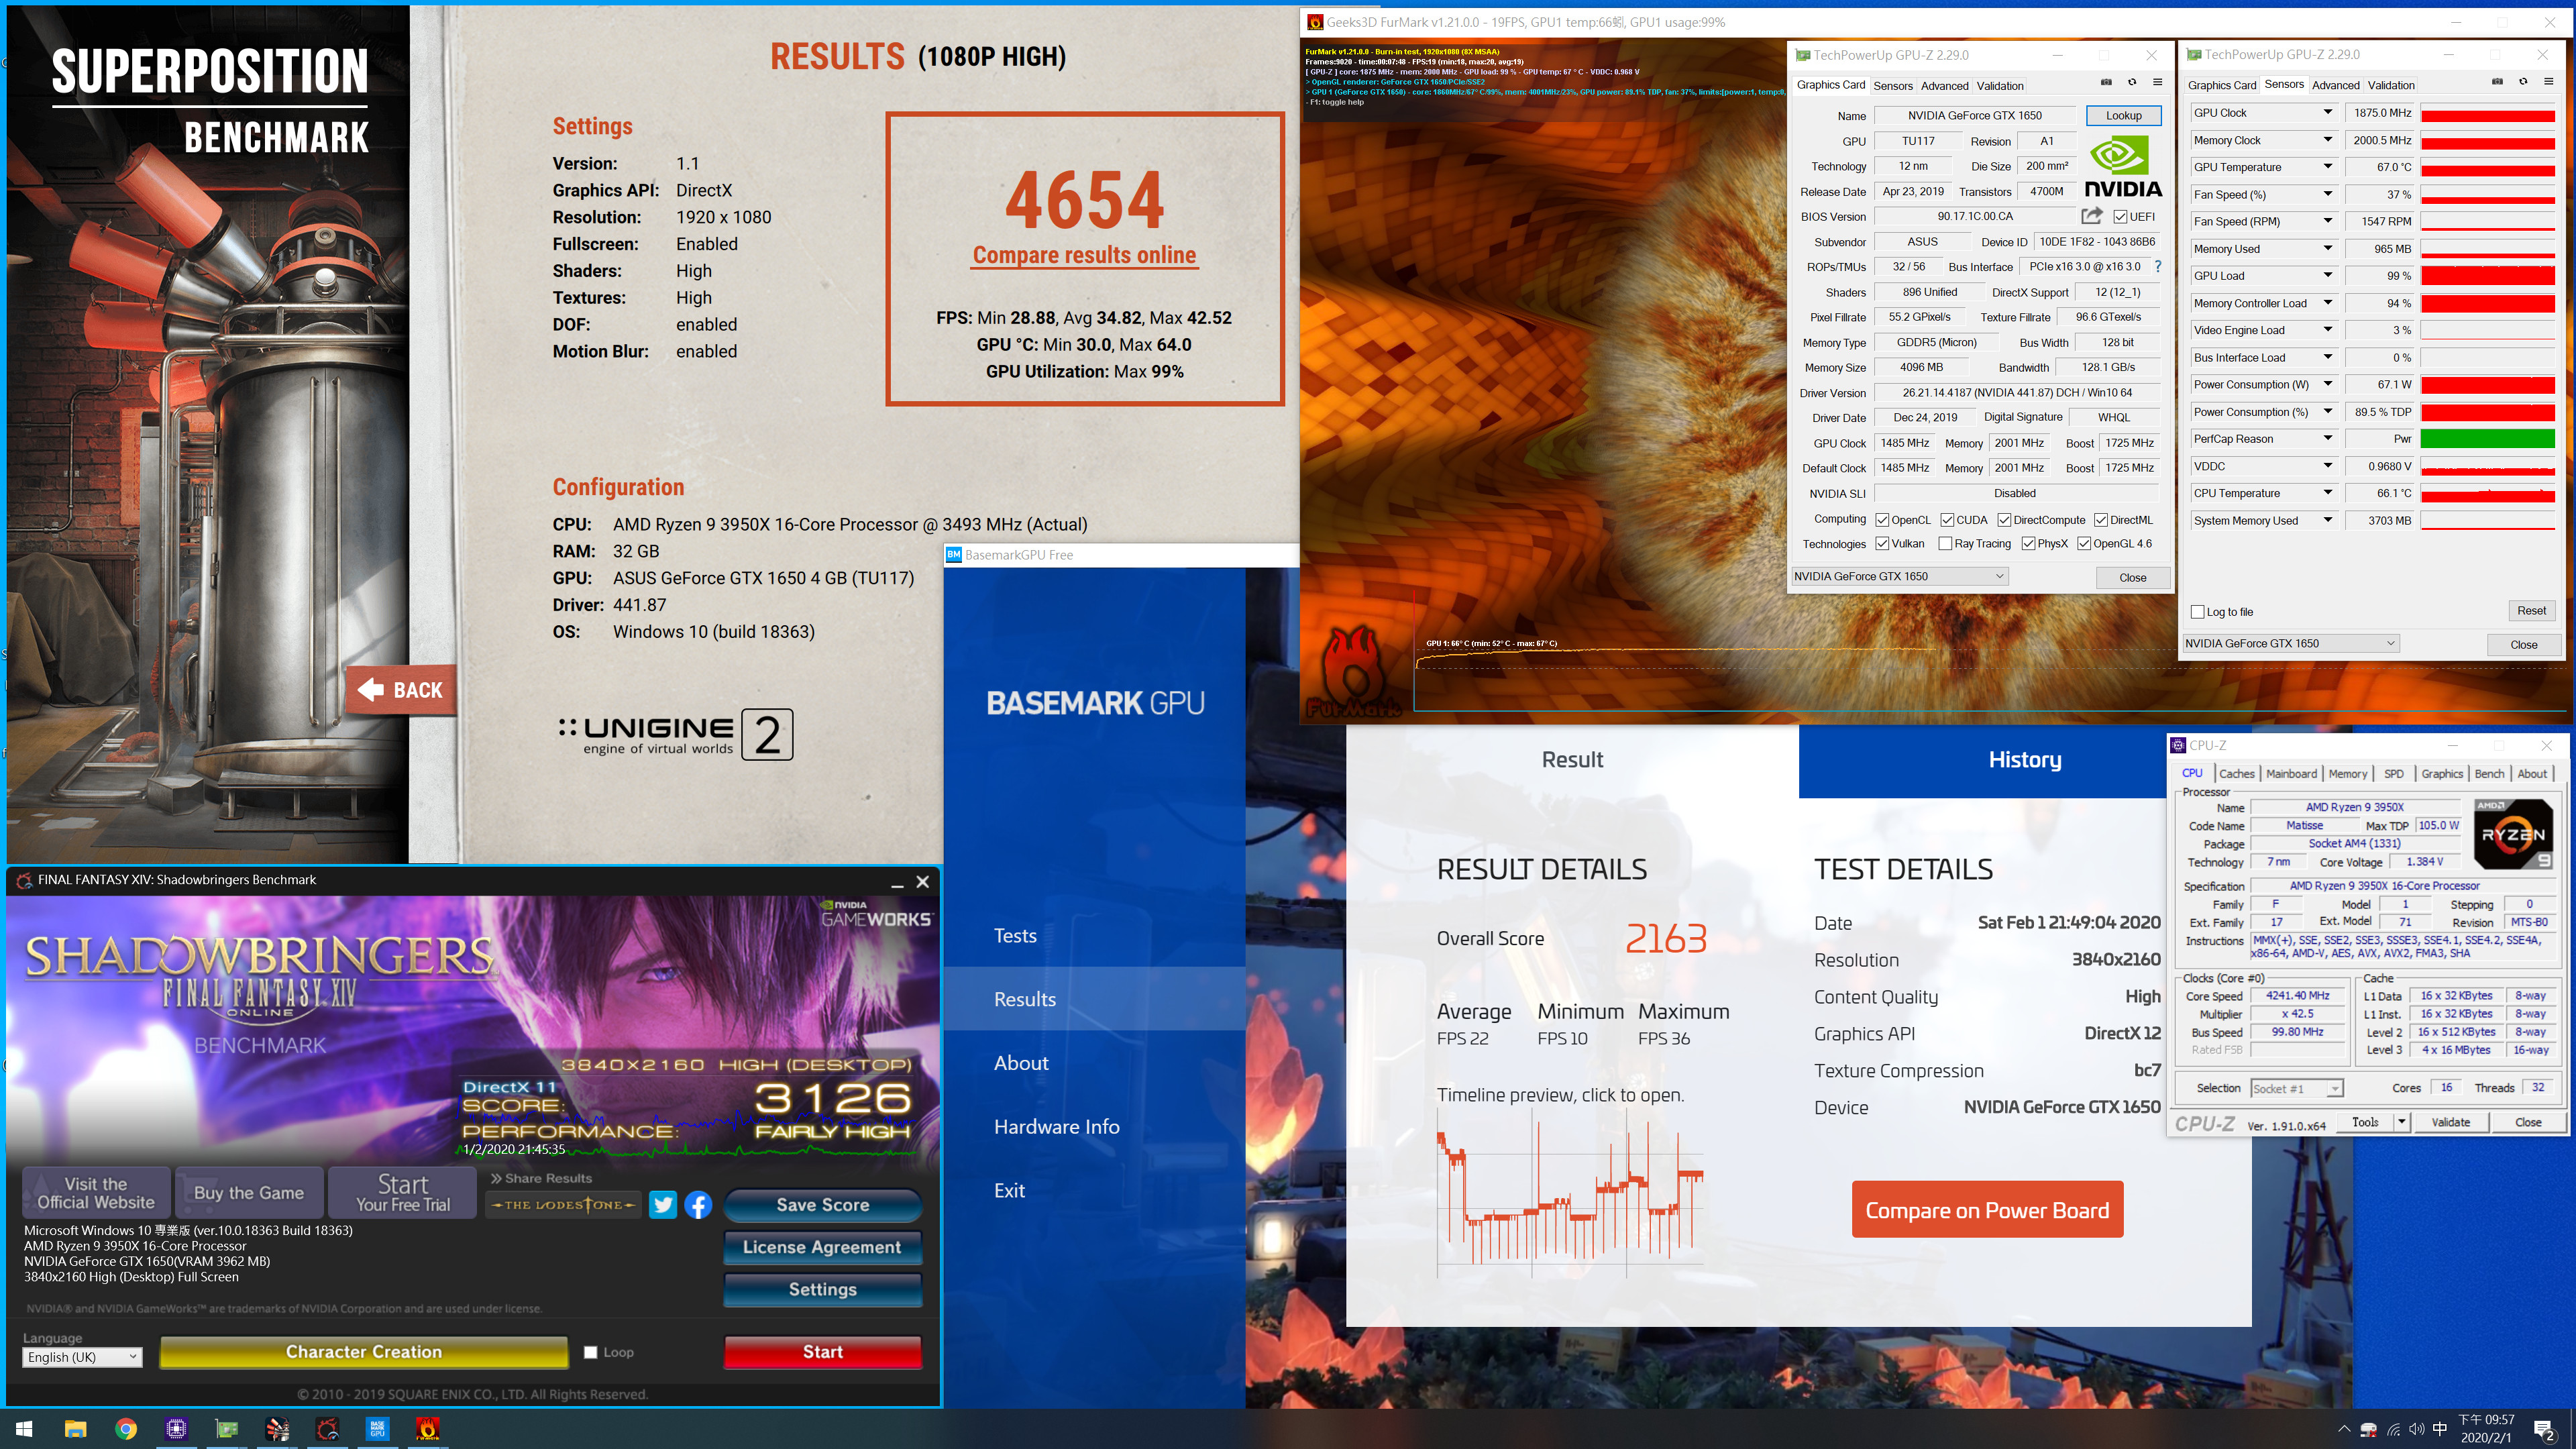2576x1449 pixels.
Task: Click Lookup button in GPU-Z
Action: point(2123,116)
